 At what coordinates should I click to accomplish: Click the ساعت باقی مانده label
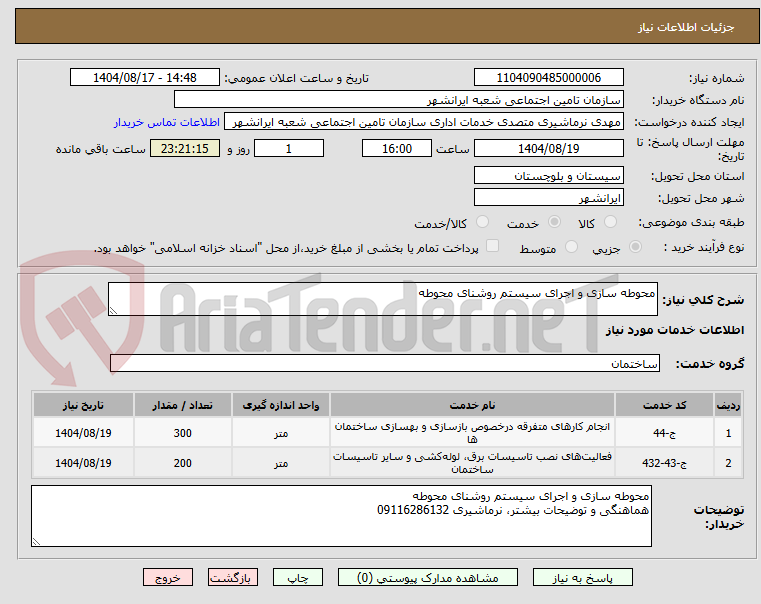101,149
